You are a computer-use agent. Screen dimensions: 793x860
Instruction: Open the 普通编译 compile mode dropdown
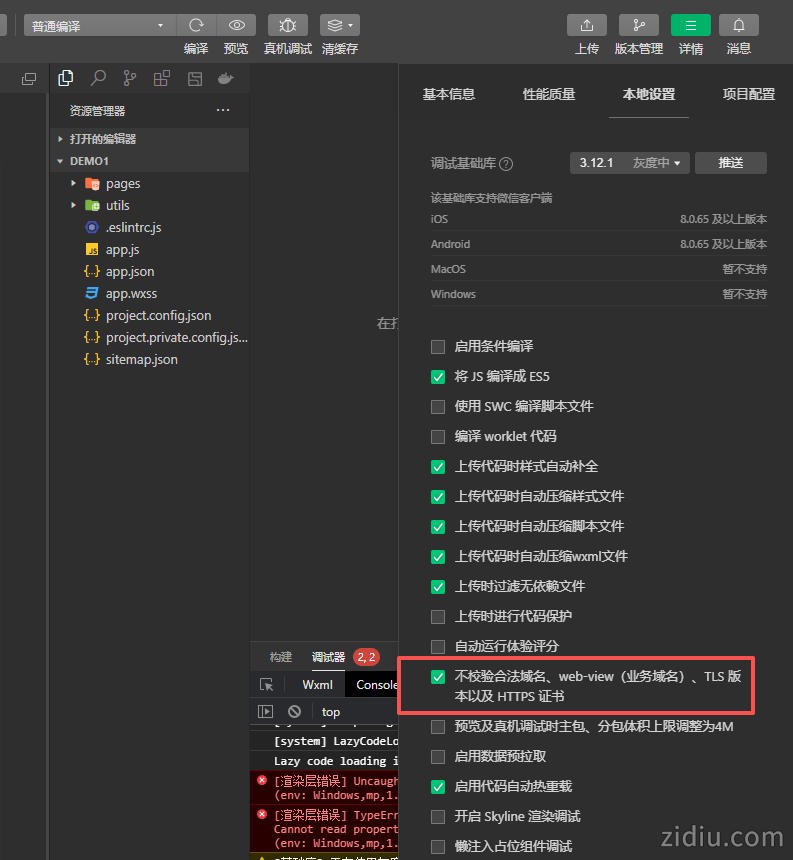click(x=98, y=26)
